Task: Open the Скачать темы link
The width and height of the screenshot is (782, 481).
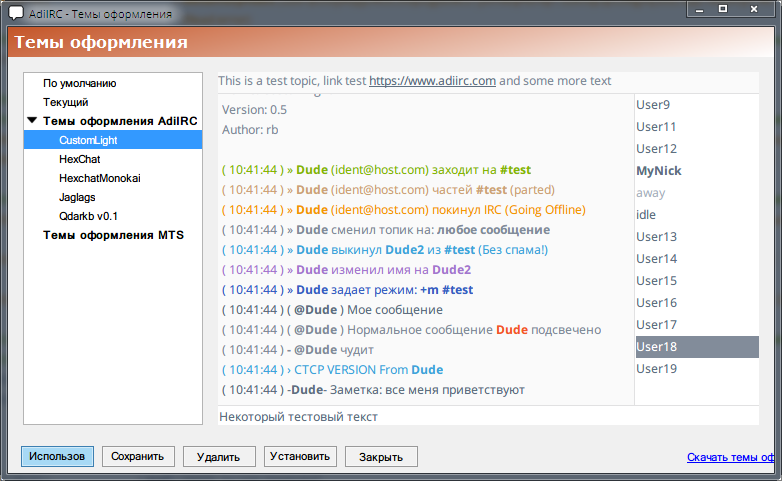Action: pyautogui.click(x=730, y=457)
